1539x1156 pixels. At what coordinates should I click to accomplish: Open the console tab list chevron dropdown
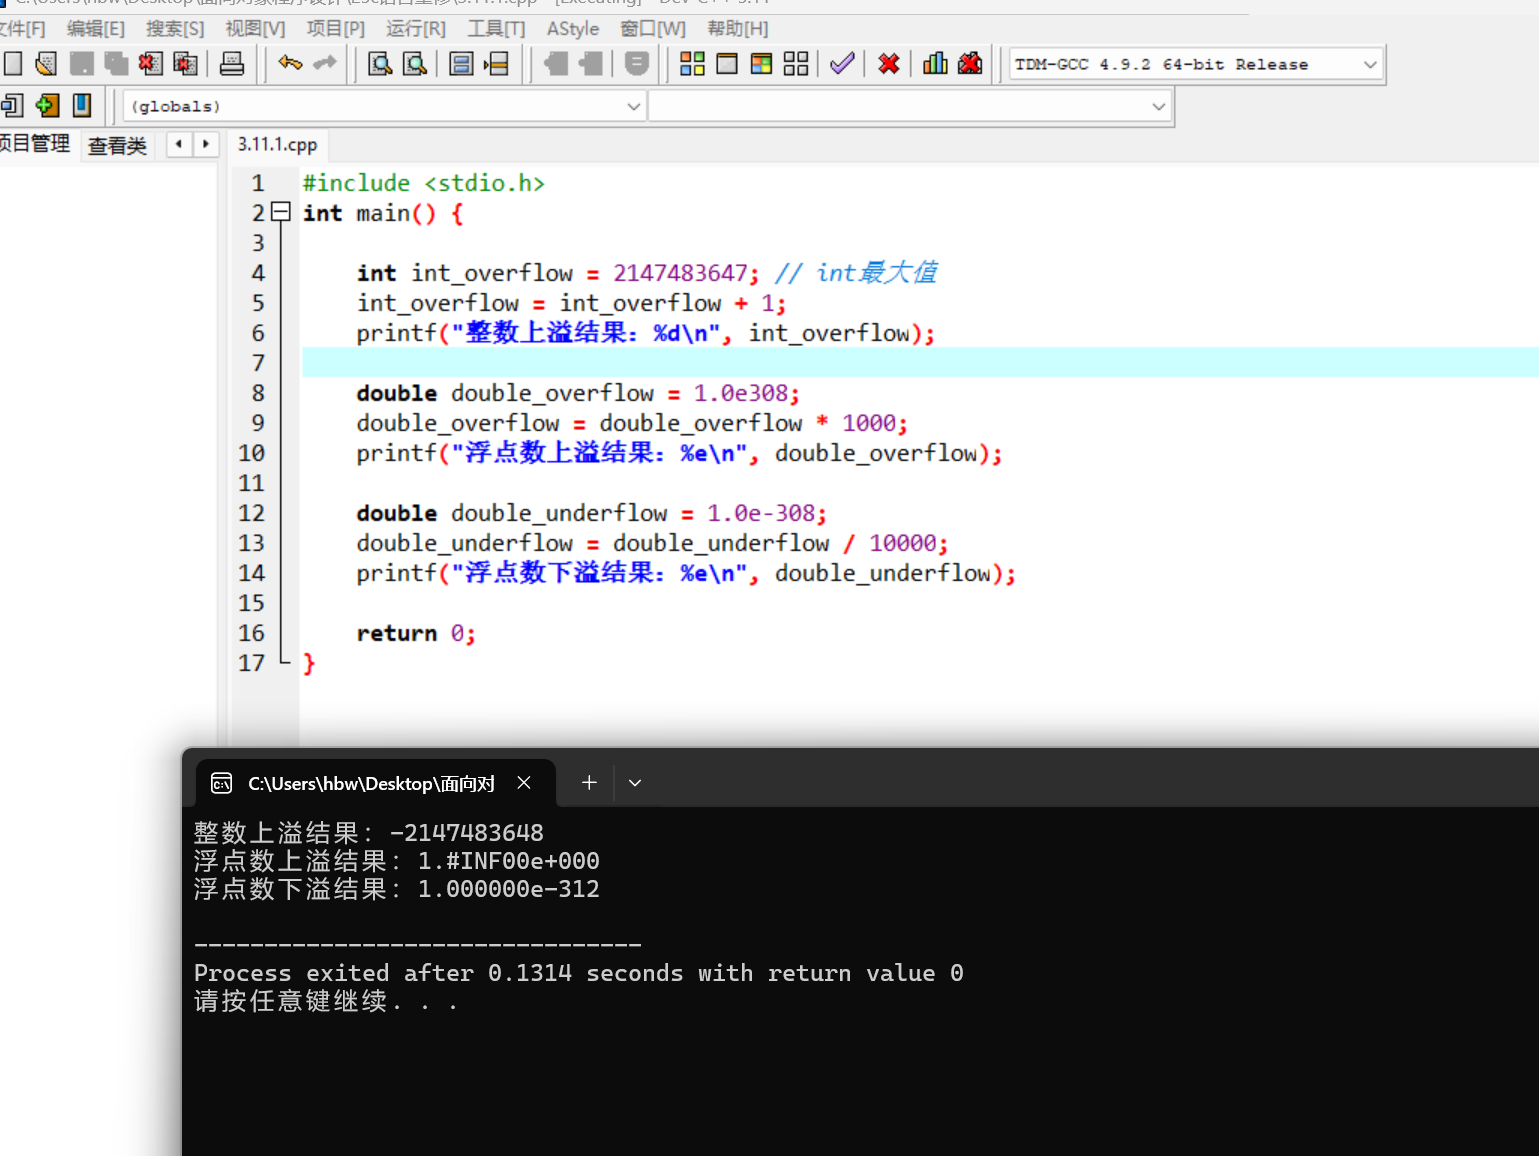coord(635,783)
